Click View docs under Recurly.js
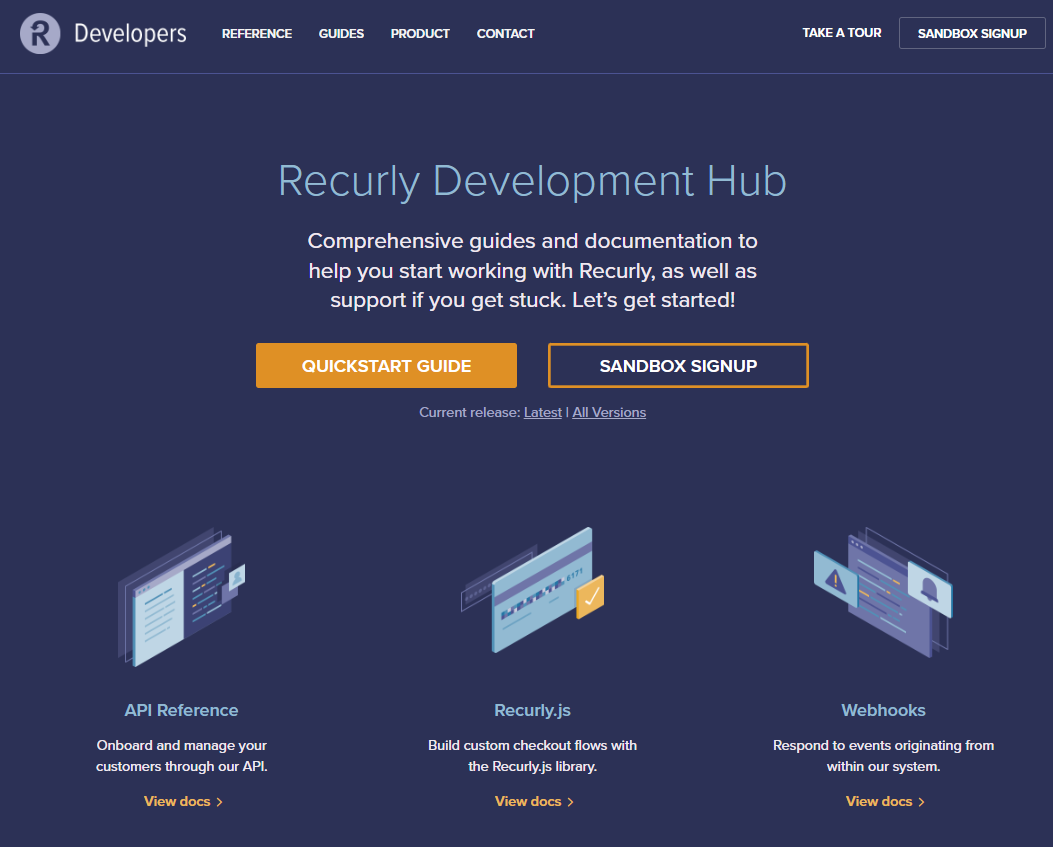Viewport: 1053px width, 847px height. coord(534,801)
